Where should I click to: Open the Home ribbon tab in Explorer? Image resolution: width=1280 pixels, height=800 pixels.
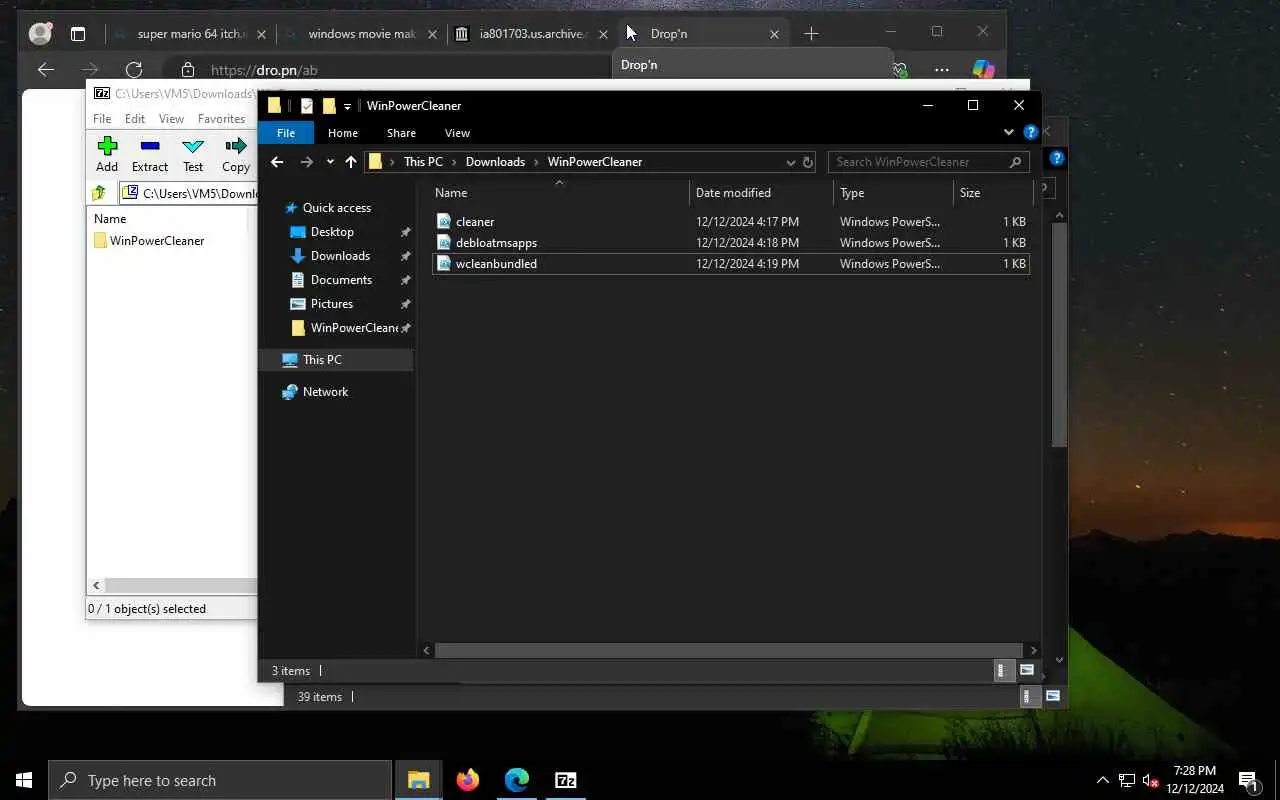[343, 133]
